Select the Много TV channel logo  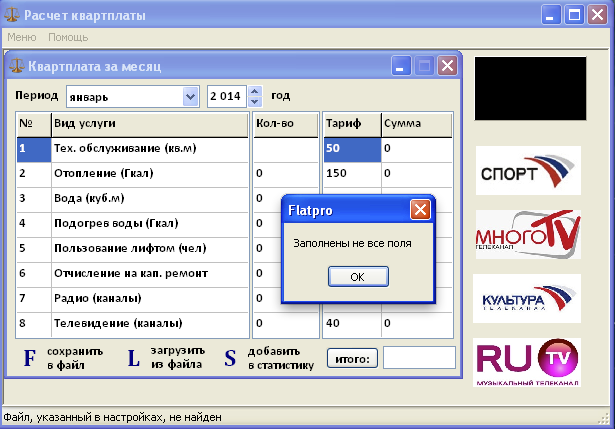(x=528, y=234)
